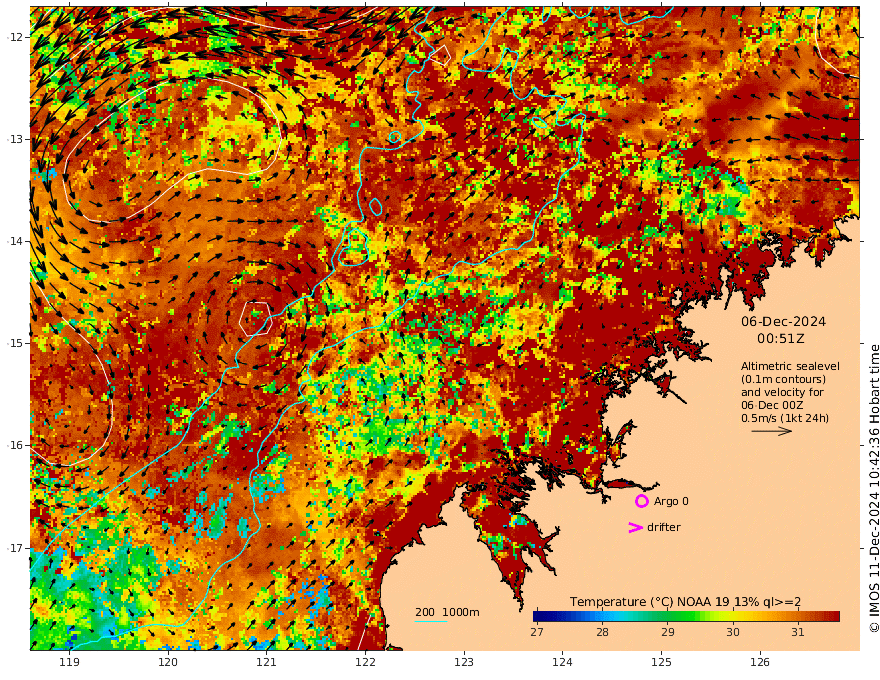
Task: Click the colorbar tick label 27
Action: pyautogui.click(x=537, y=632)
